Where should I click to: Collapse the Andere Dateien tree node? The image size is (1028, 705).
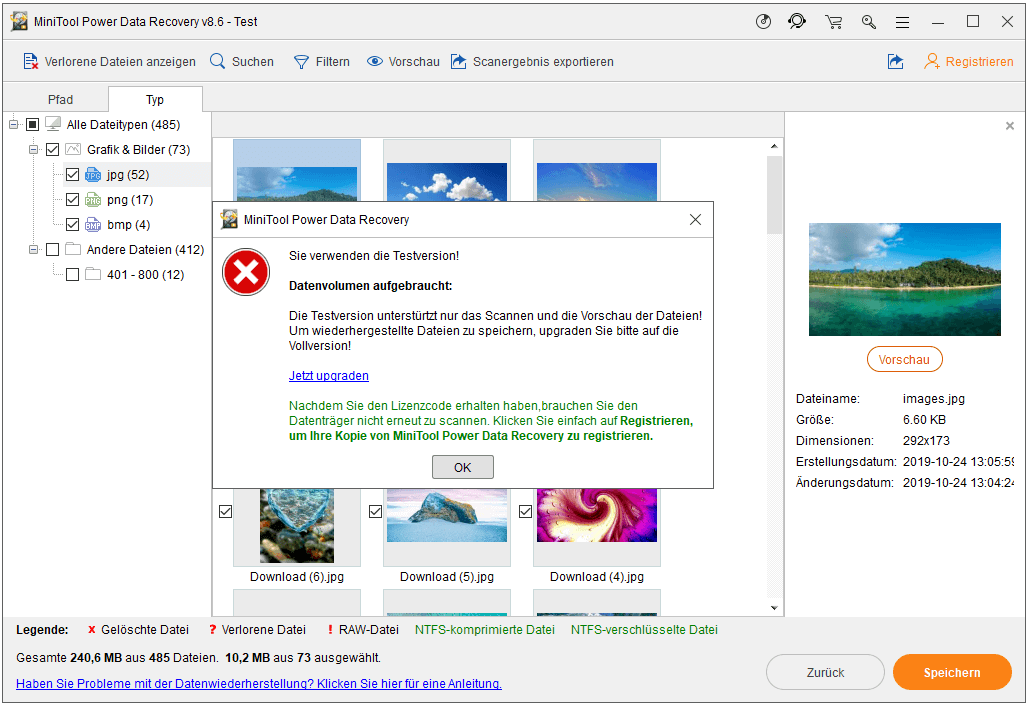pos(33,249)
